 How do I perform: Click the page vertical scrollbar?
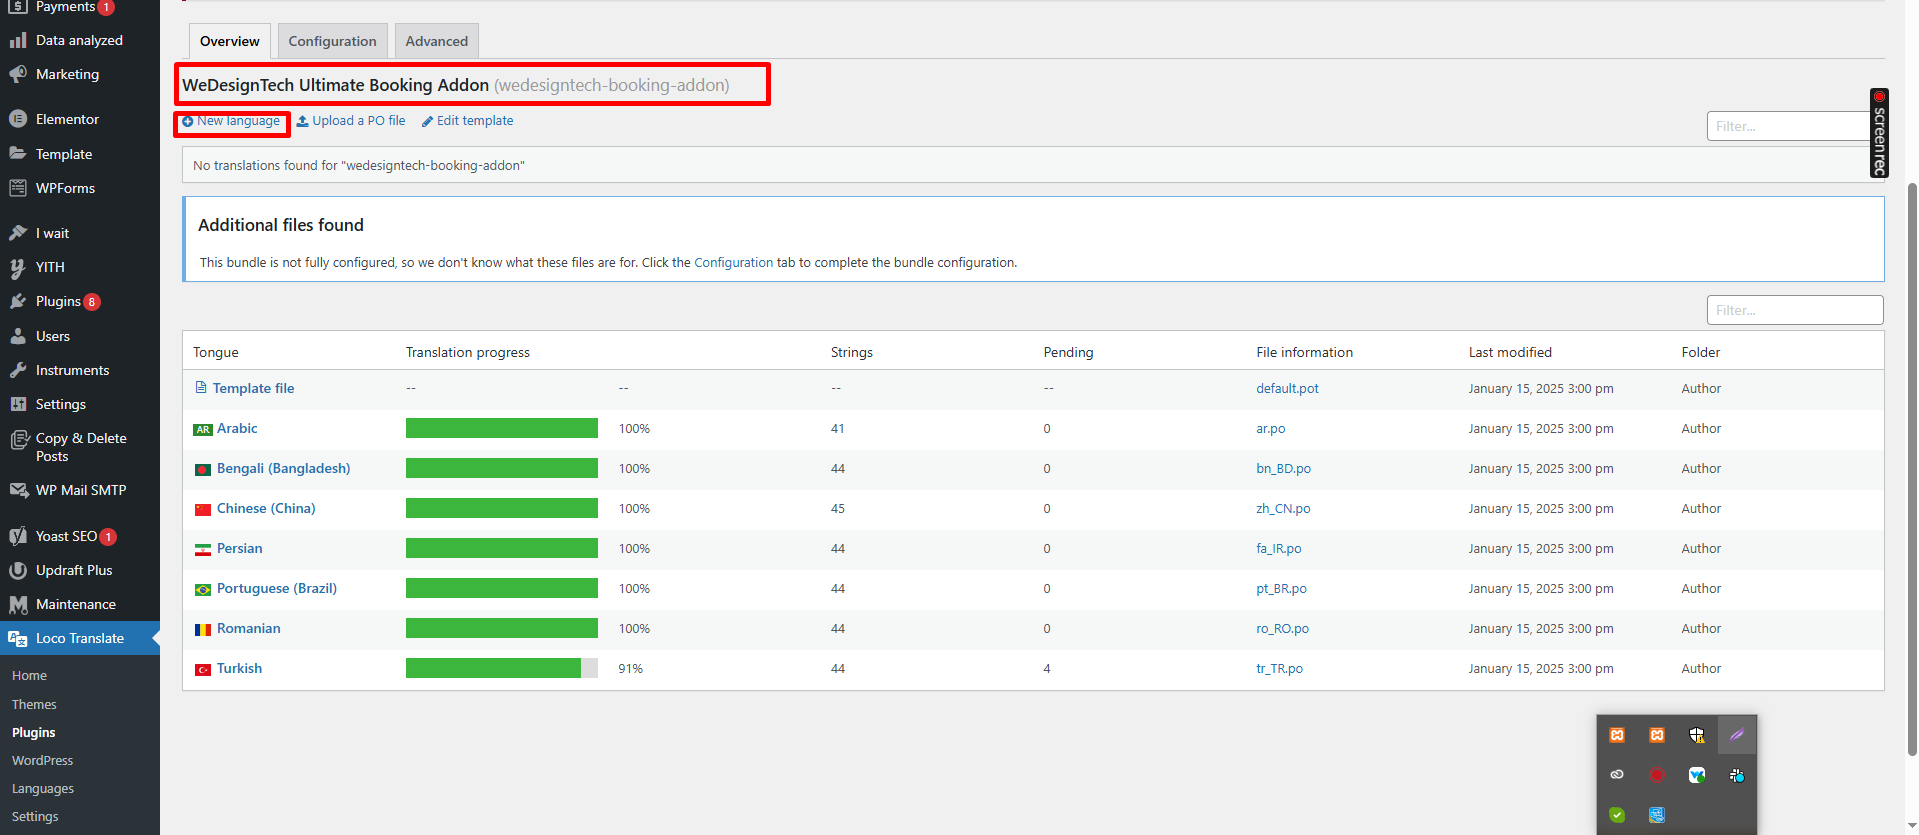[1912, 470]
